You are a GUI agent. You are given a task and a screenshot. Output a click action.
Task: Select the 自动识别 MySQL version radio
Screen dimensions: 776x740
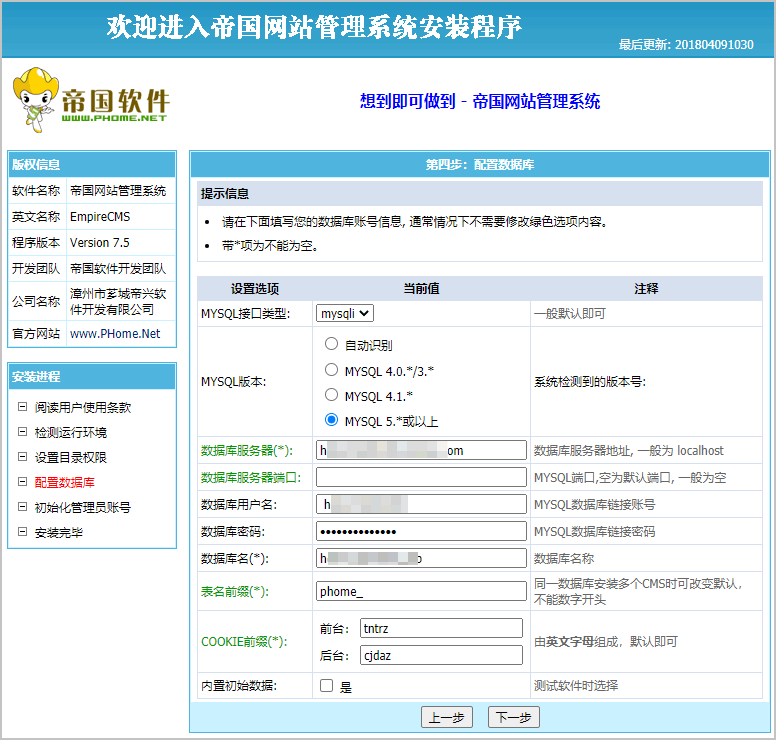331,344
